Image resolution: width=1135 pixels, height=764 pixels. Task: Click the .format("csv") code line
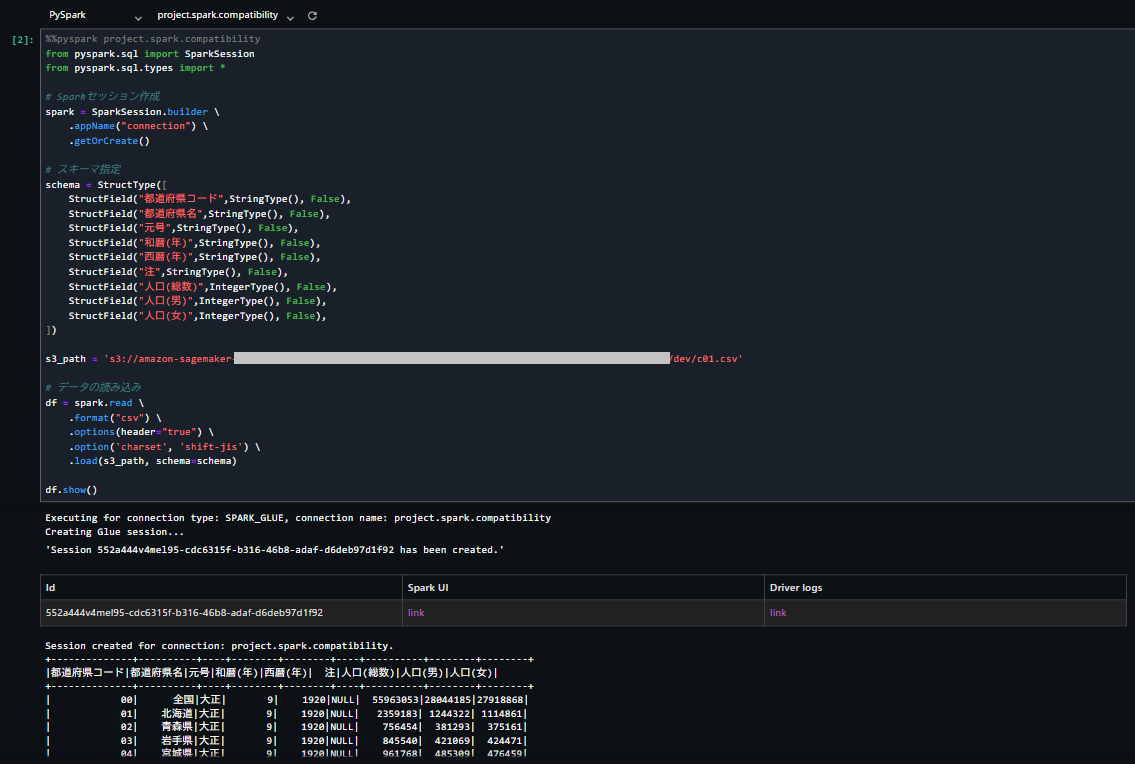pyautogui.click(x=115, y=418)
